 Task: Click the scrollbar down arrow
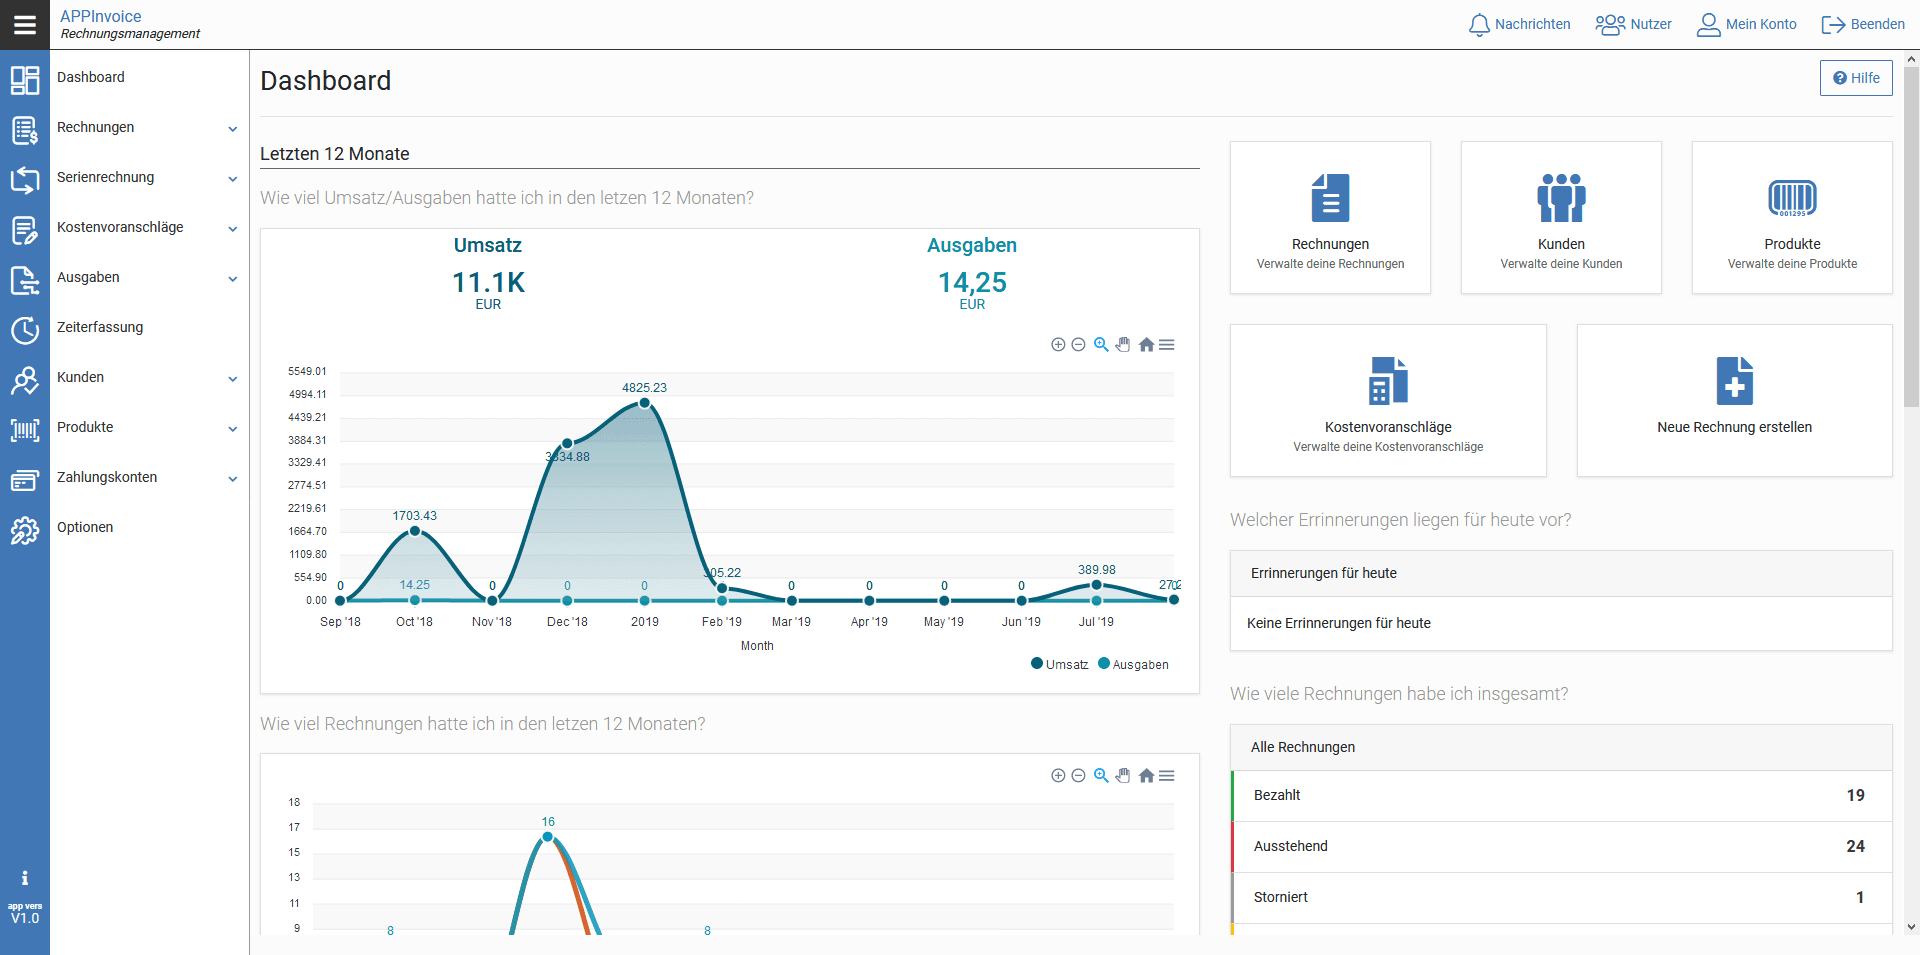(1911, 927)
